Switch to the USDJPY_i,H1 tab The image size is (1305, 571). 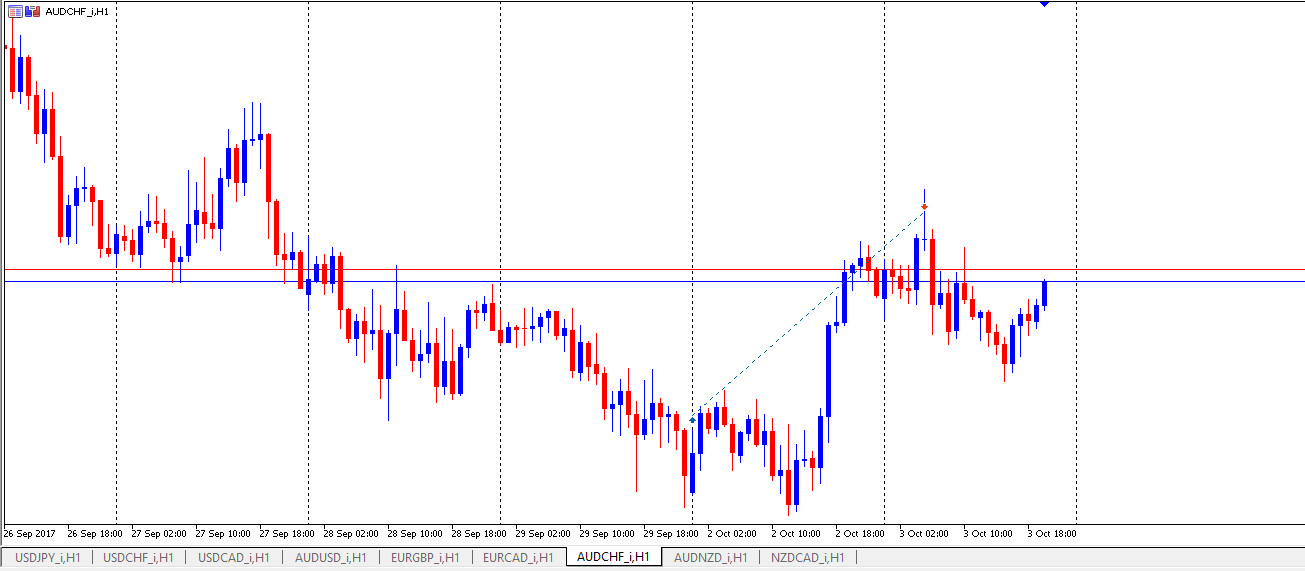click(47, 557)
